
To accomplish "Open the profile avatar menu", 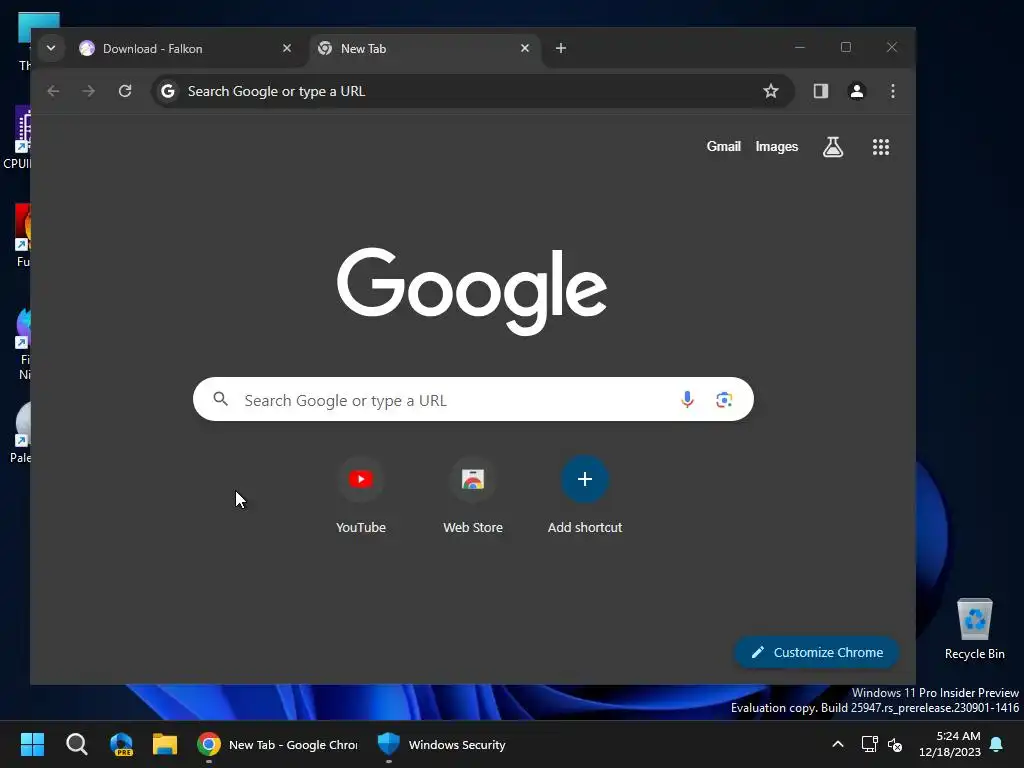I will [857, 91].
